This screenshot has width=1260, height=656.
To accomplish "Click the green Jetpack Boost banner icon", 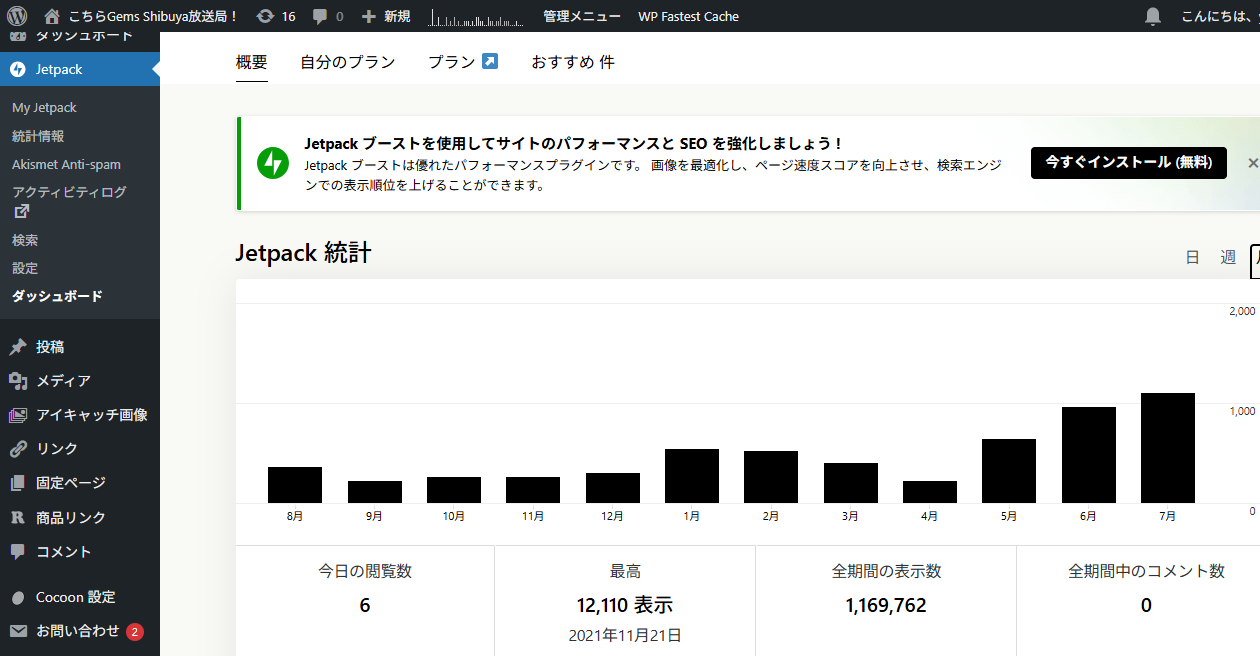I will click(273, 163).
